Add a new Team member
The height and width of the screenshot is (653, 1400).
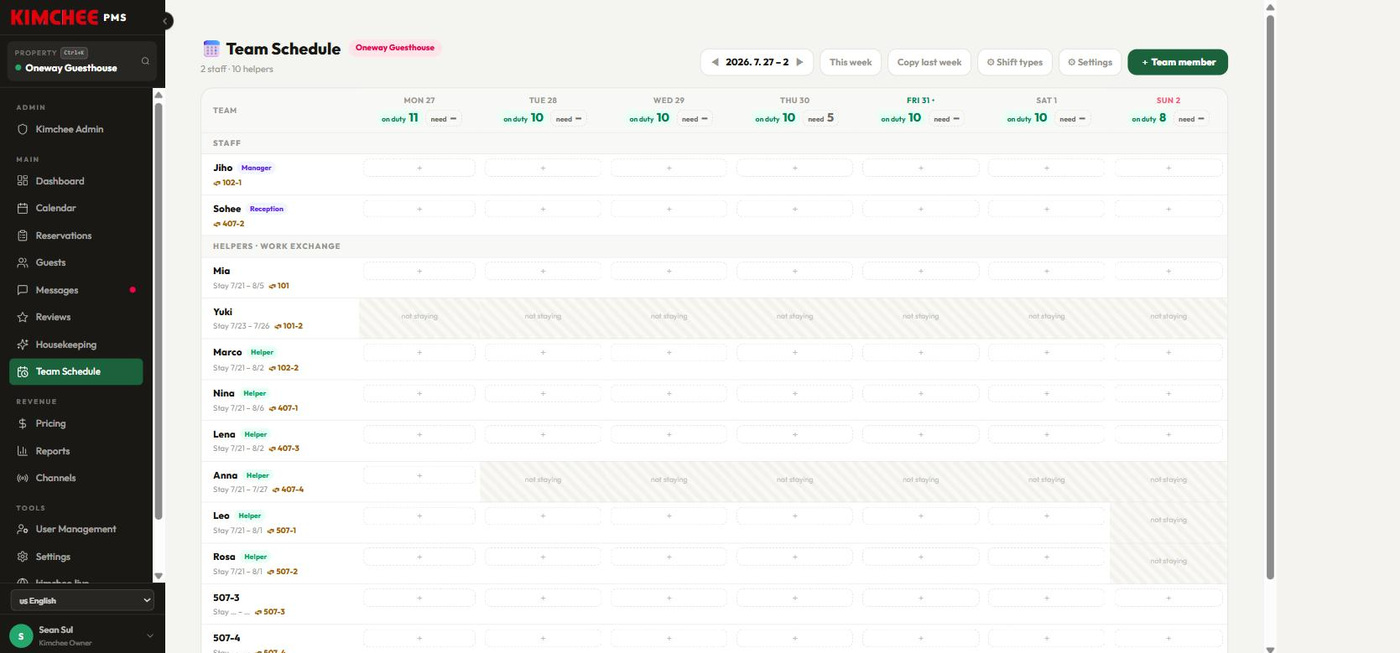(1178, 62)
